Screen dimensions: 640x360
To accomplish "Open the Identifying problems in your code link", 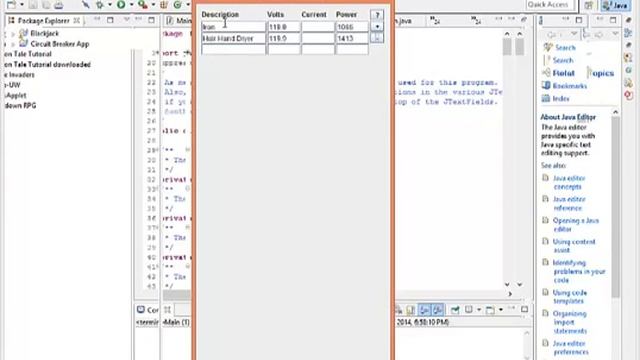I will coord(579,271).
